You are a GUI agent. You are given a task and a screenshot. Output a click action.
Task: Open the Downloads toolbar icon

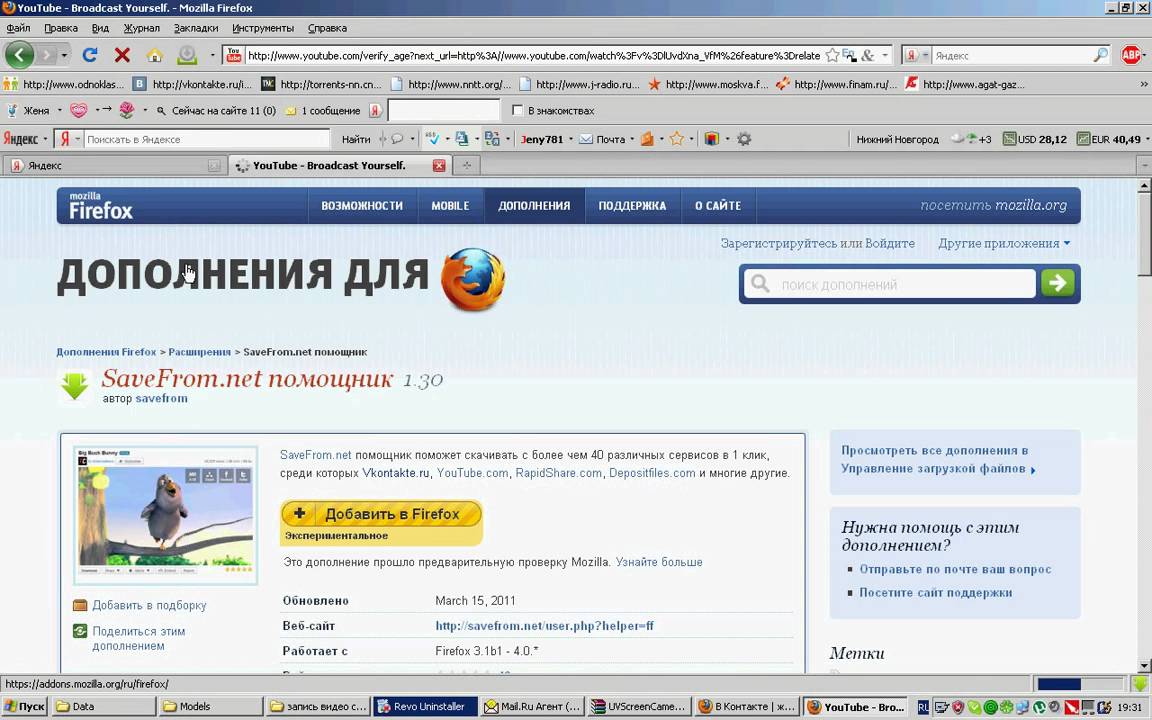[x=187, y=55]
